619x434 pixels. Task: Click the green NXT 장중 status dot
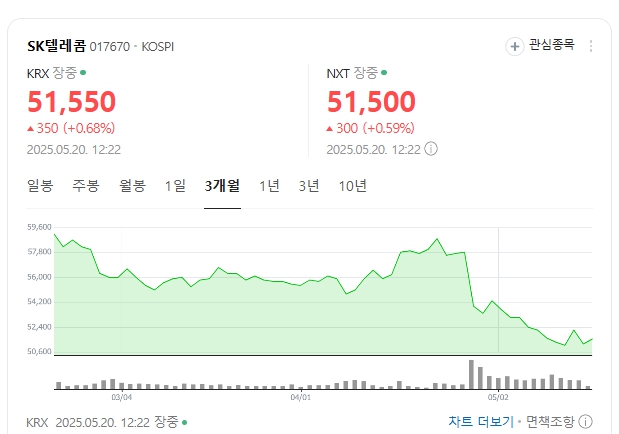click(x=384, y=73)
